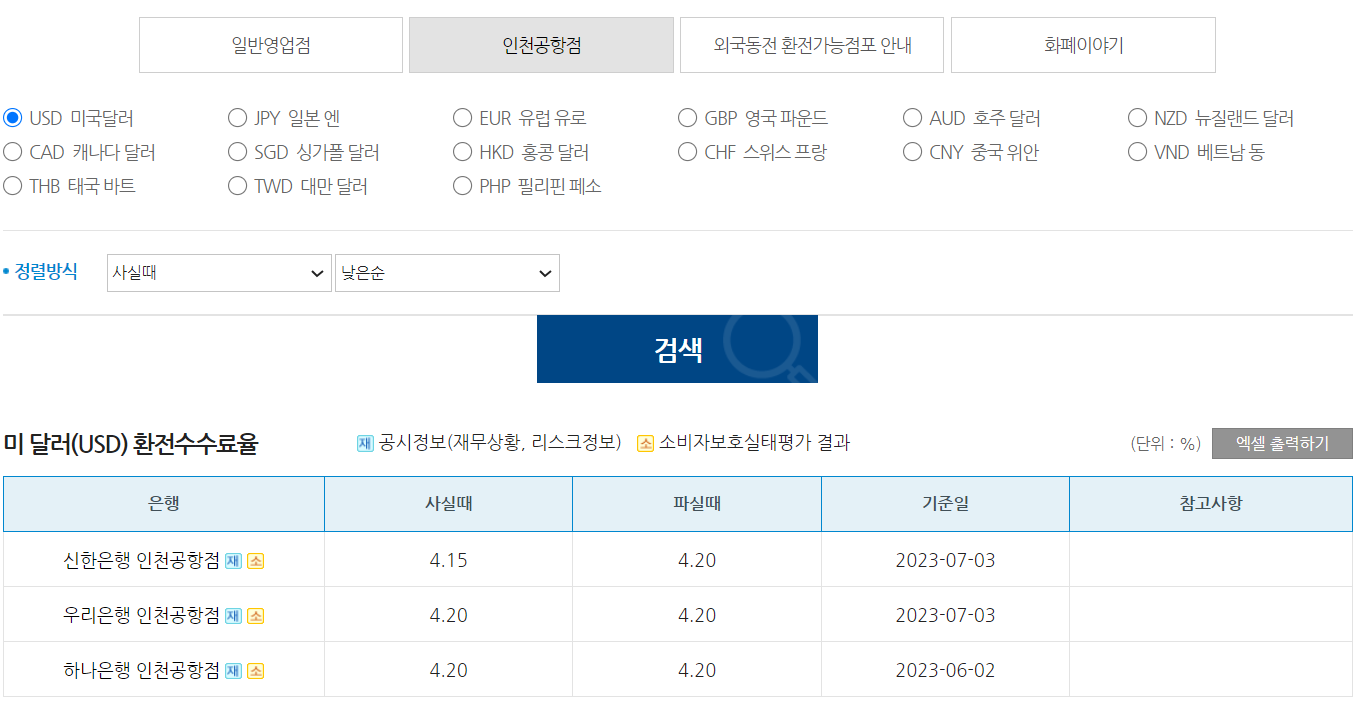Choose VND 베트남 동 option
Viewport: 1363px width, 712px height.
point(1137,151)
